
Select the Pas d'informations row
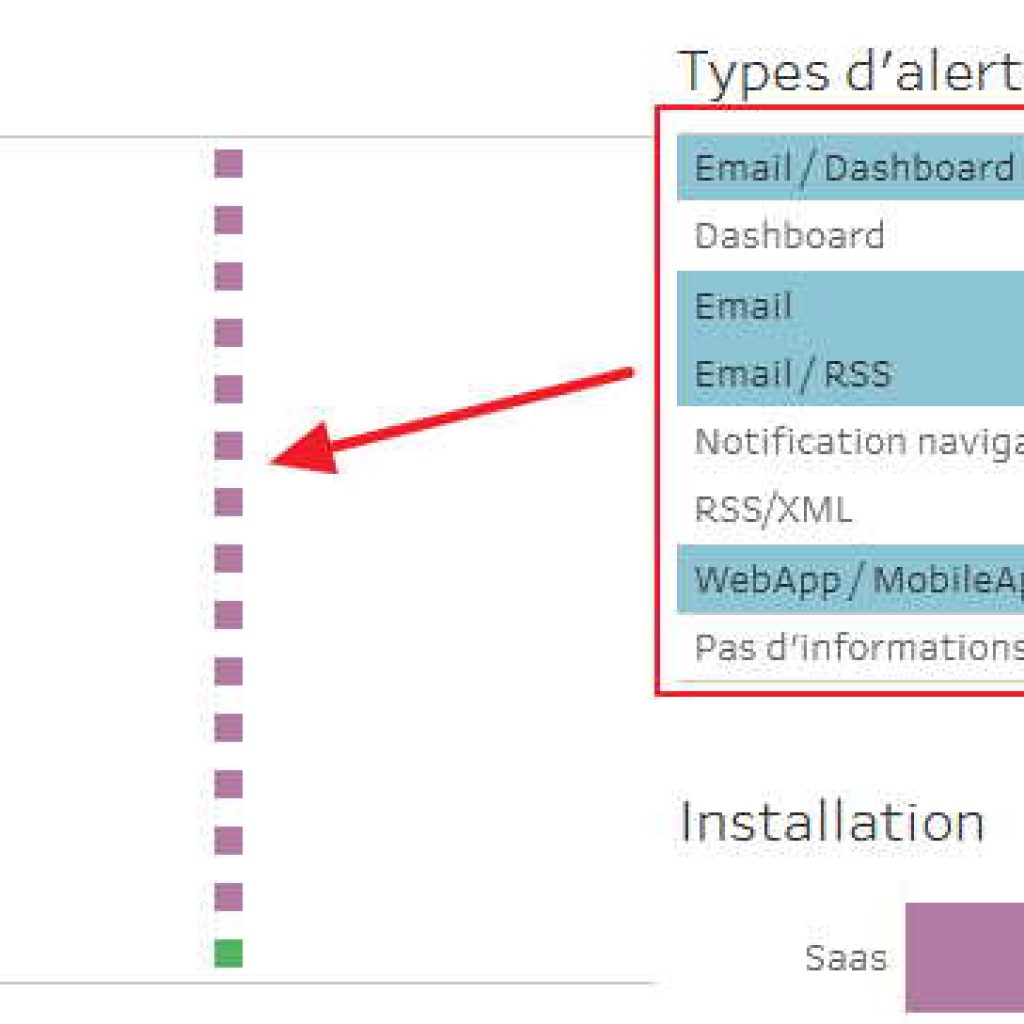(x=850, y=647)
